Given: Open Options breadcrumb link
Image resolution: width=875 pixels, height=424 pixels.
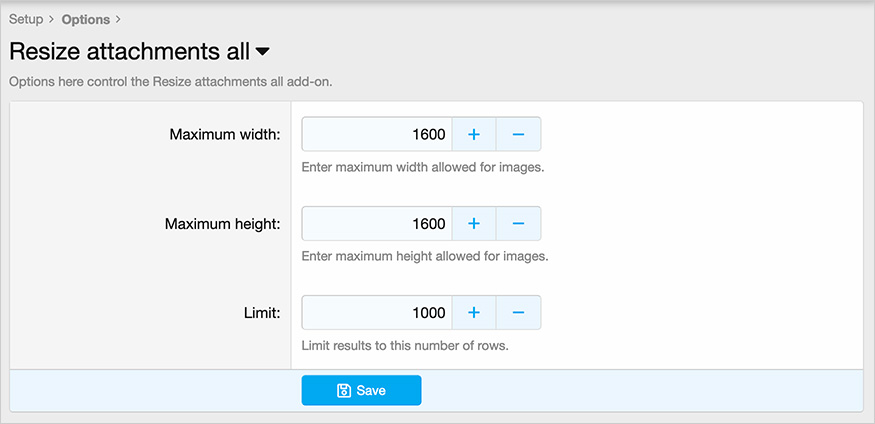Looking at the screenshot, I should coord(86,19).
